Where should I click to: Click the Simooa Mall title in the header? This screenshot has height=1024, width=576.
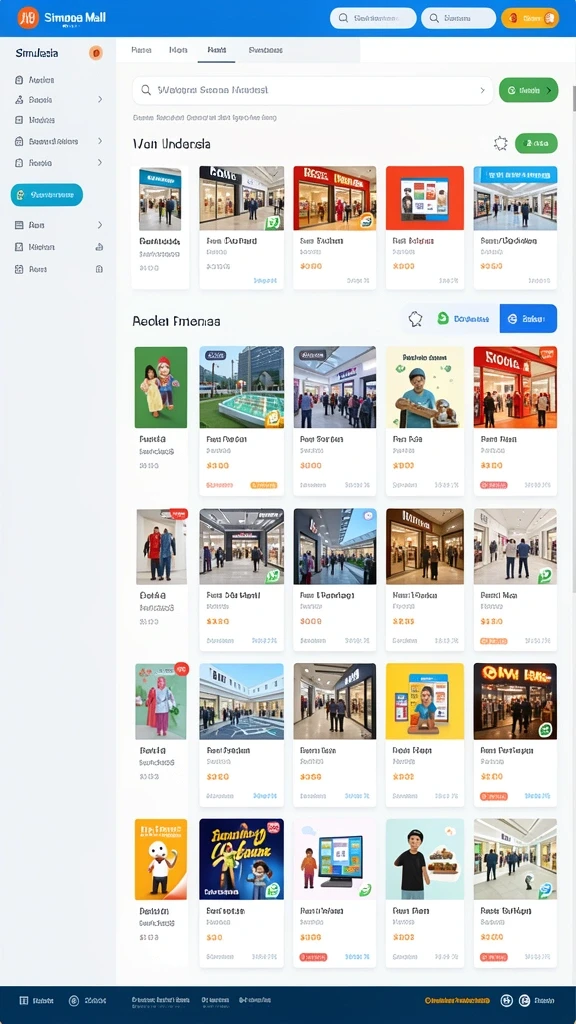[75, 18]
